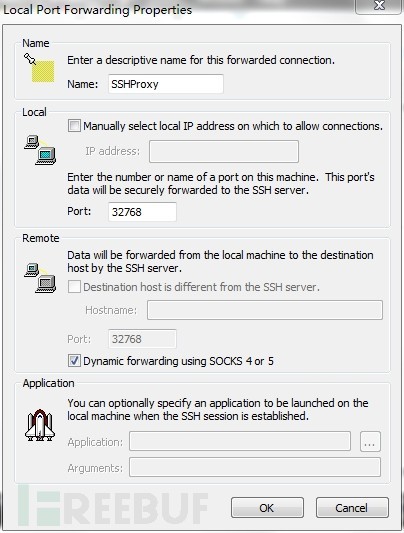Viewport: 404px width, 533px height.
Task: Click the remote Hostname text field
Action: [x=265, y=310]
